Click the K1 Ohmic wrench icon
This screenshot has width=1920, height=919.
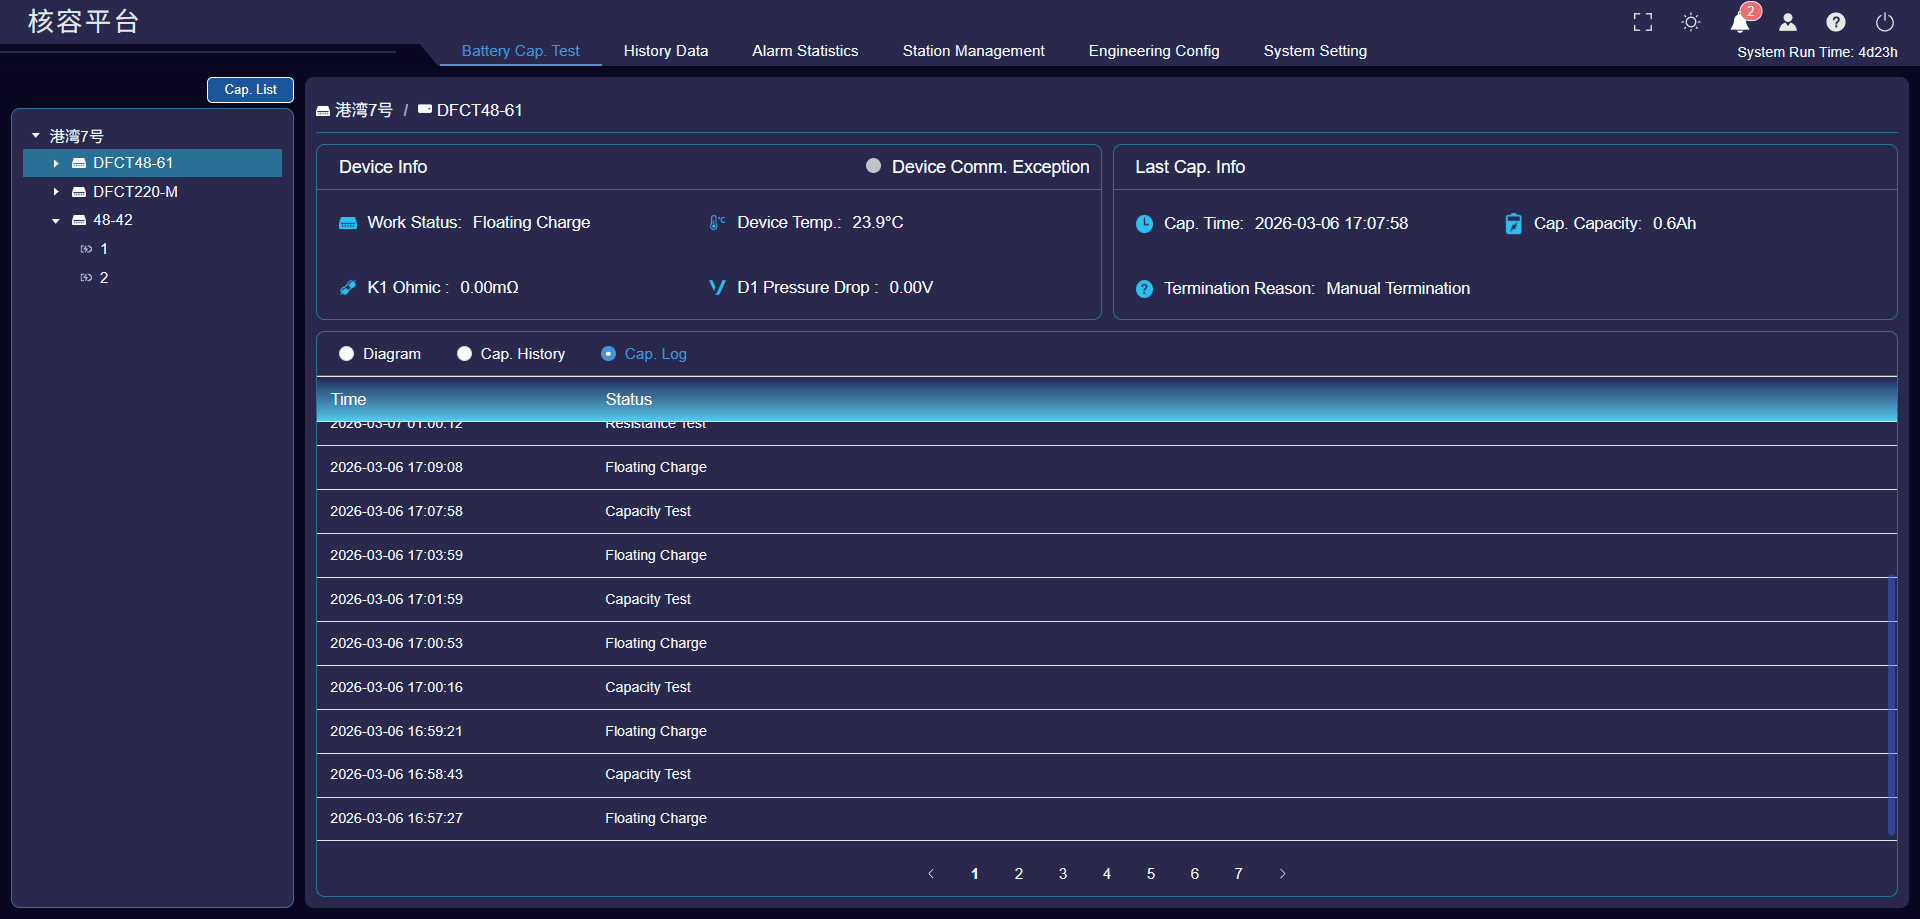pos(348,288)
